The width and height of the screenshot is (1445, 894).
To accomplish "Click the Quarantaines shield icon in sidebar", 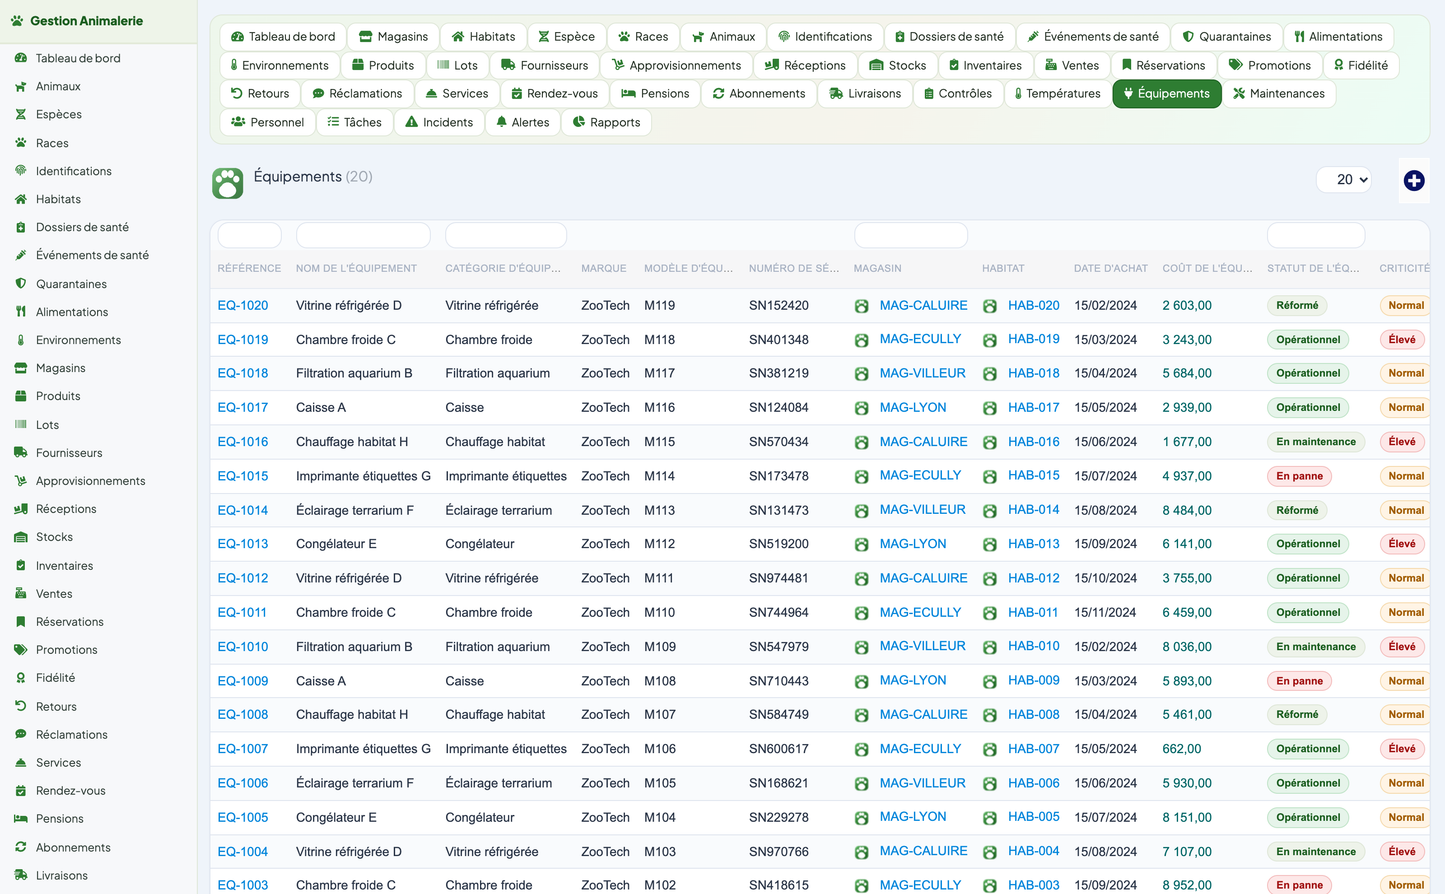I will point(20,284).
